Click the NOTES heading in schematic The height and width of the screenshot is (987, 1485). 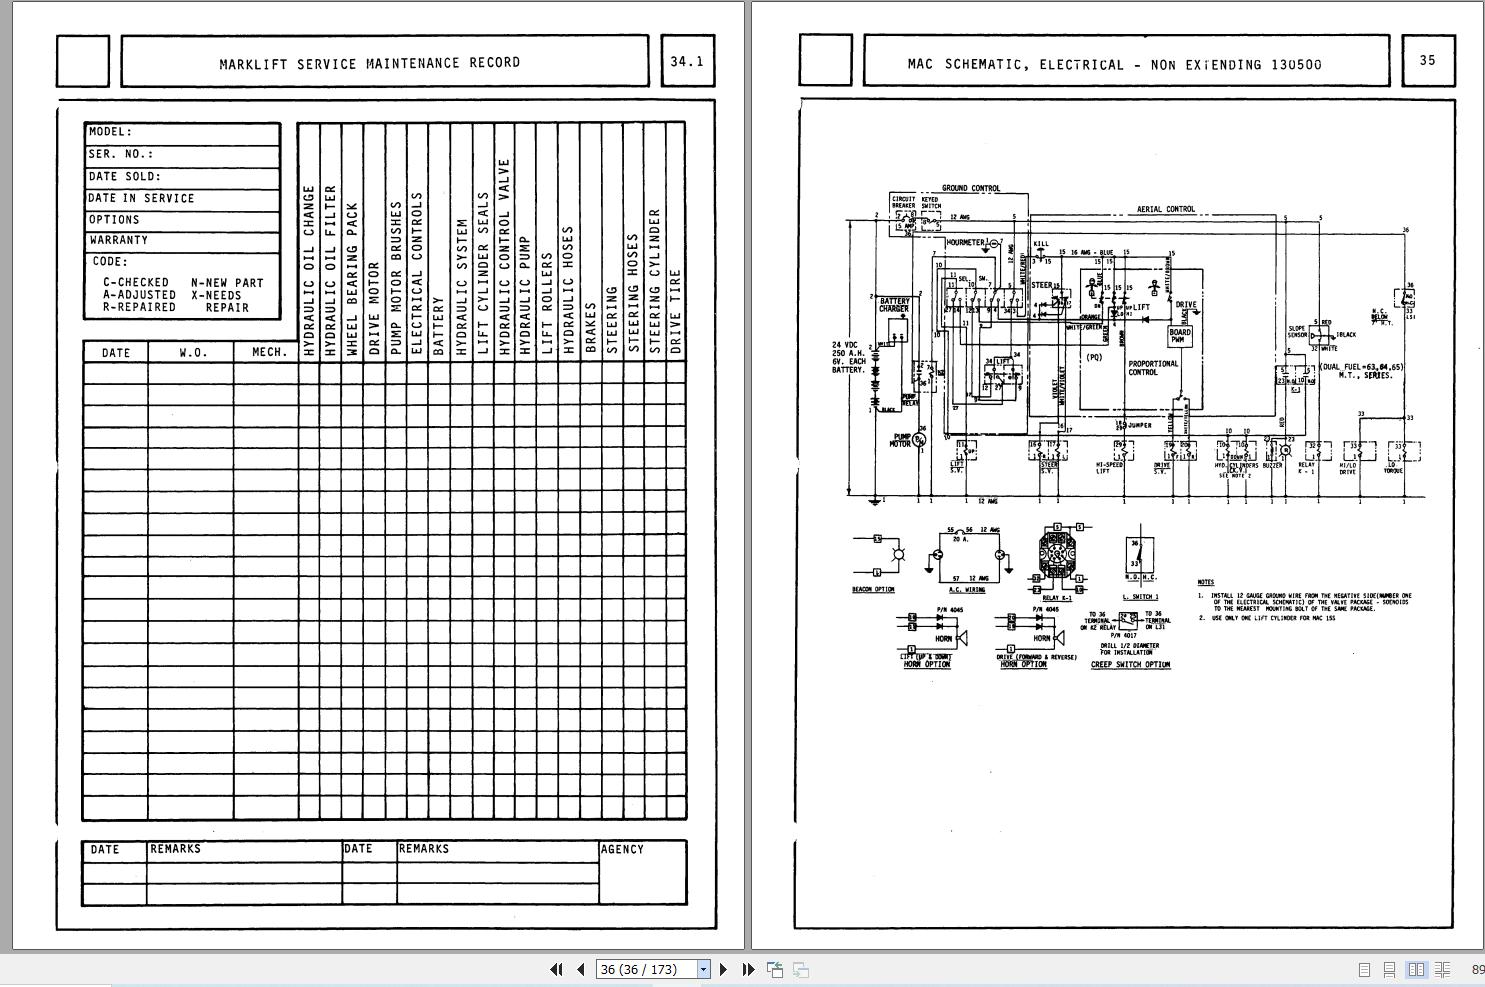pos(1205,582)
